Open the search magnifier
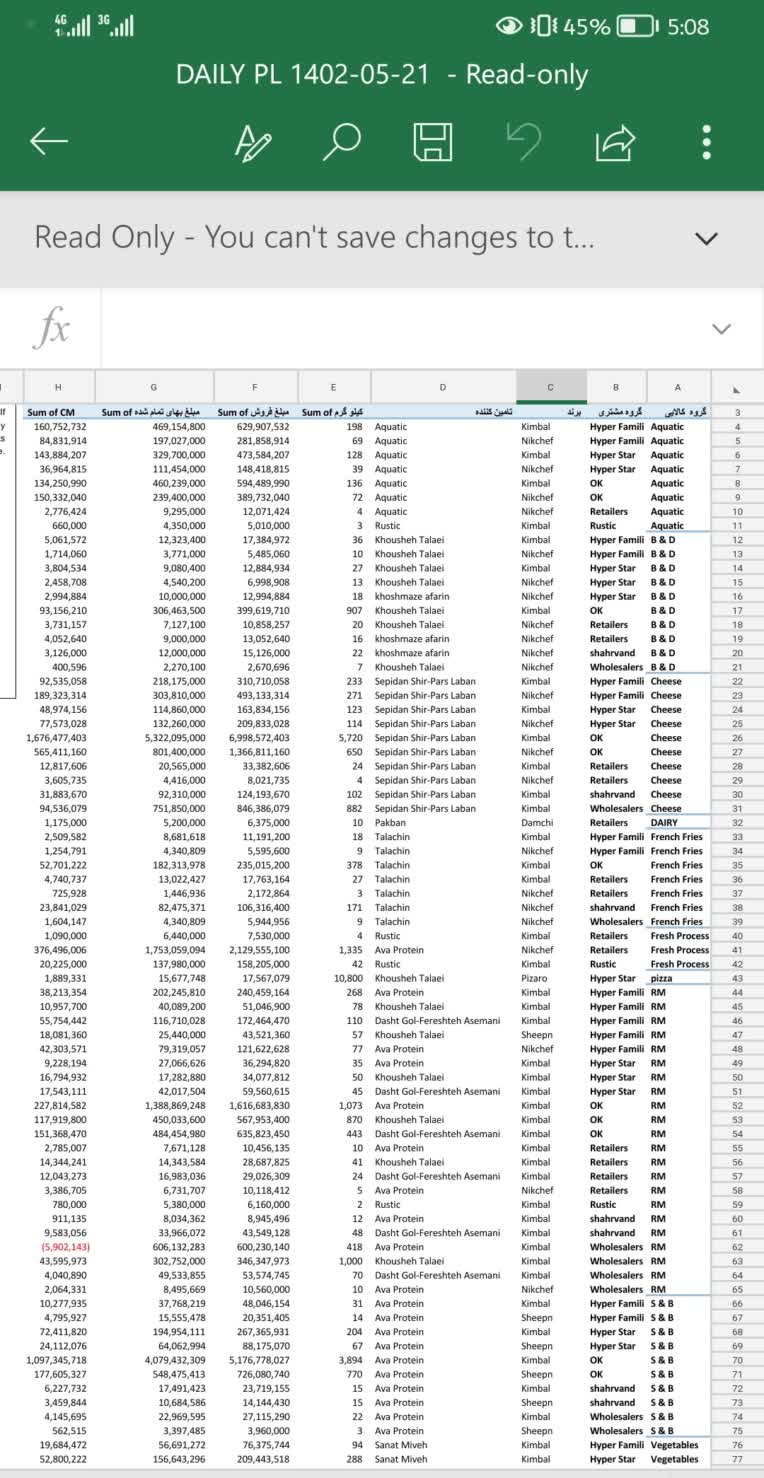764x1478 pixels. [342, 141]
